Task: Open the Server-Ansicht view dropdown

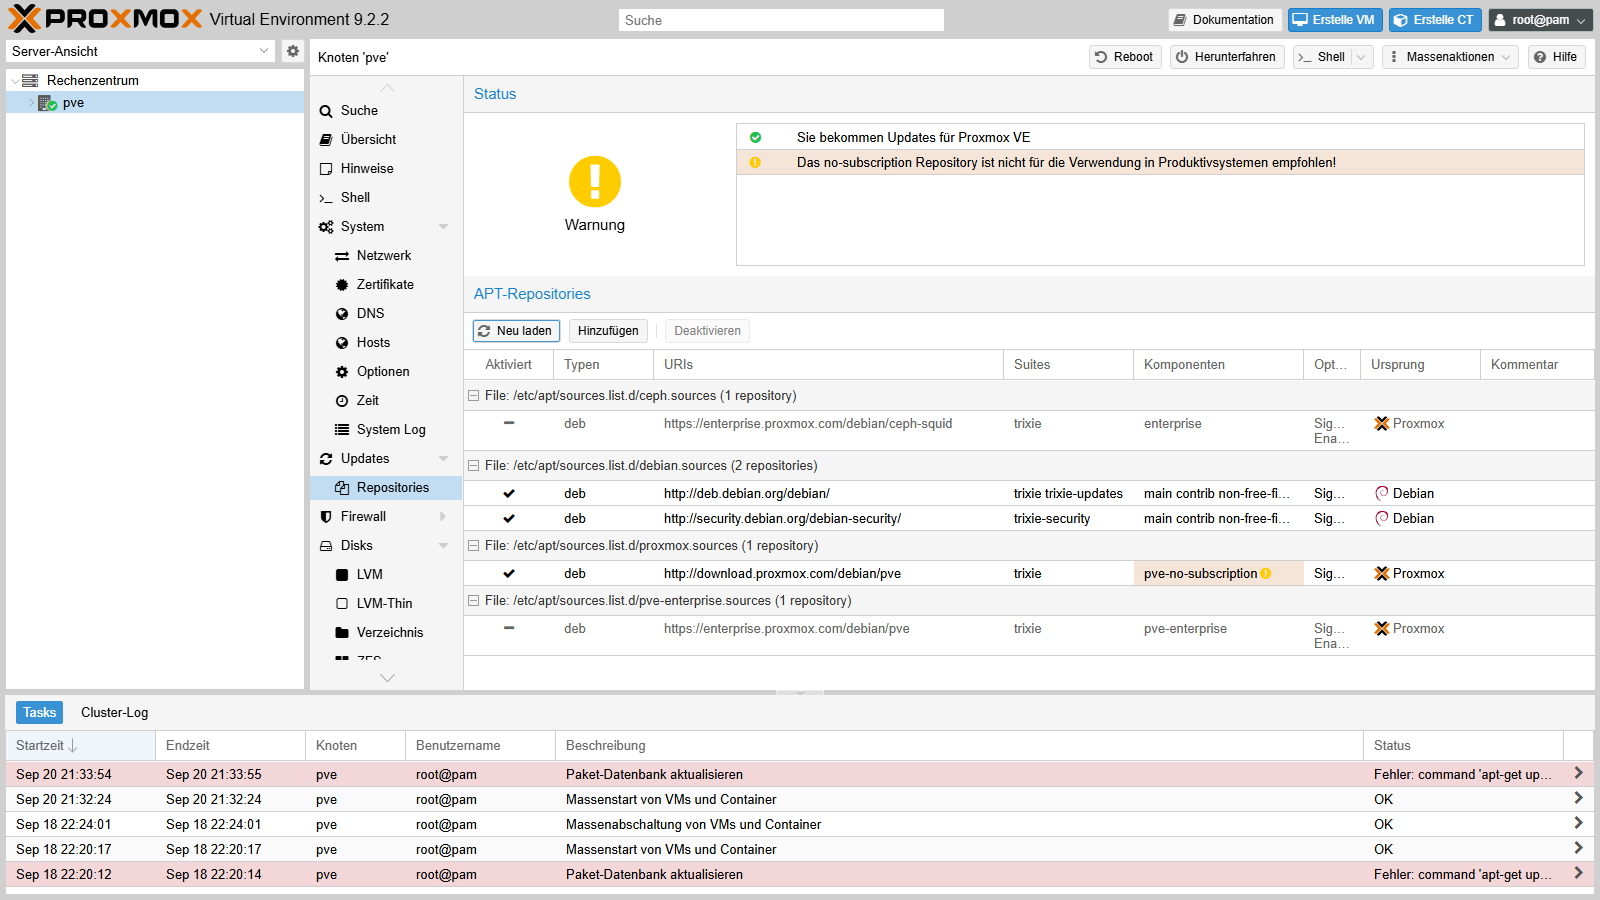Action: pos(264,51)
